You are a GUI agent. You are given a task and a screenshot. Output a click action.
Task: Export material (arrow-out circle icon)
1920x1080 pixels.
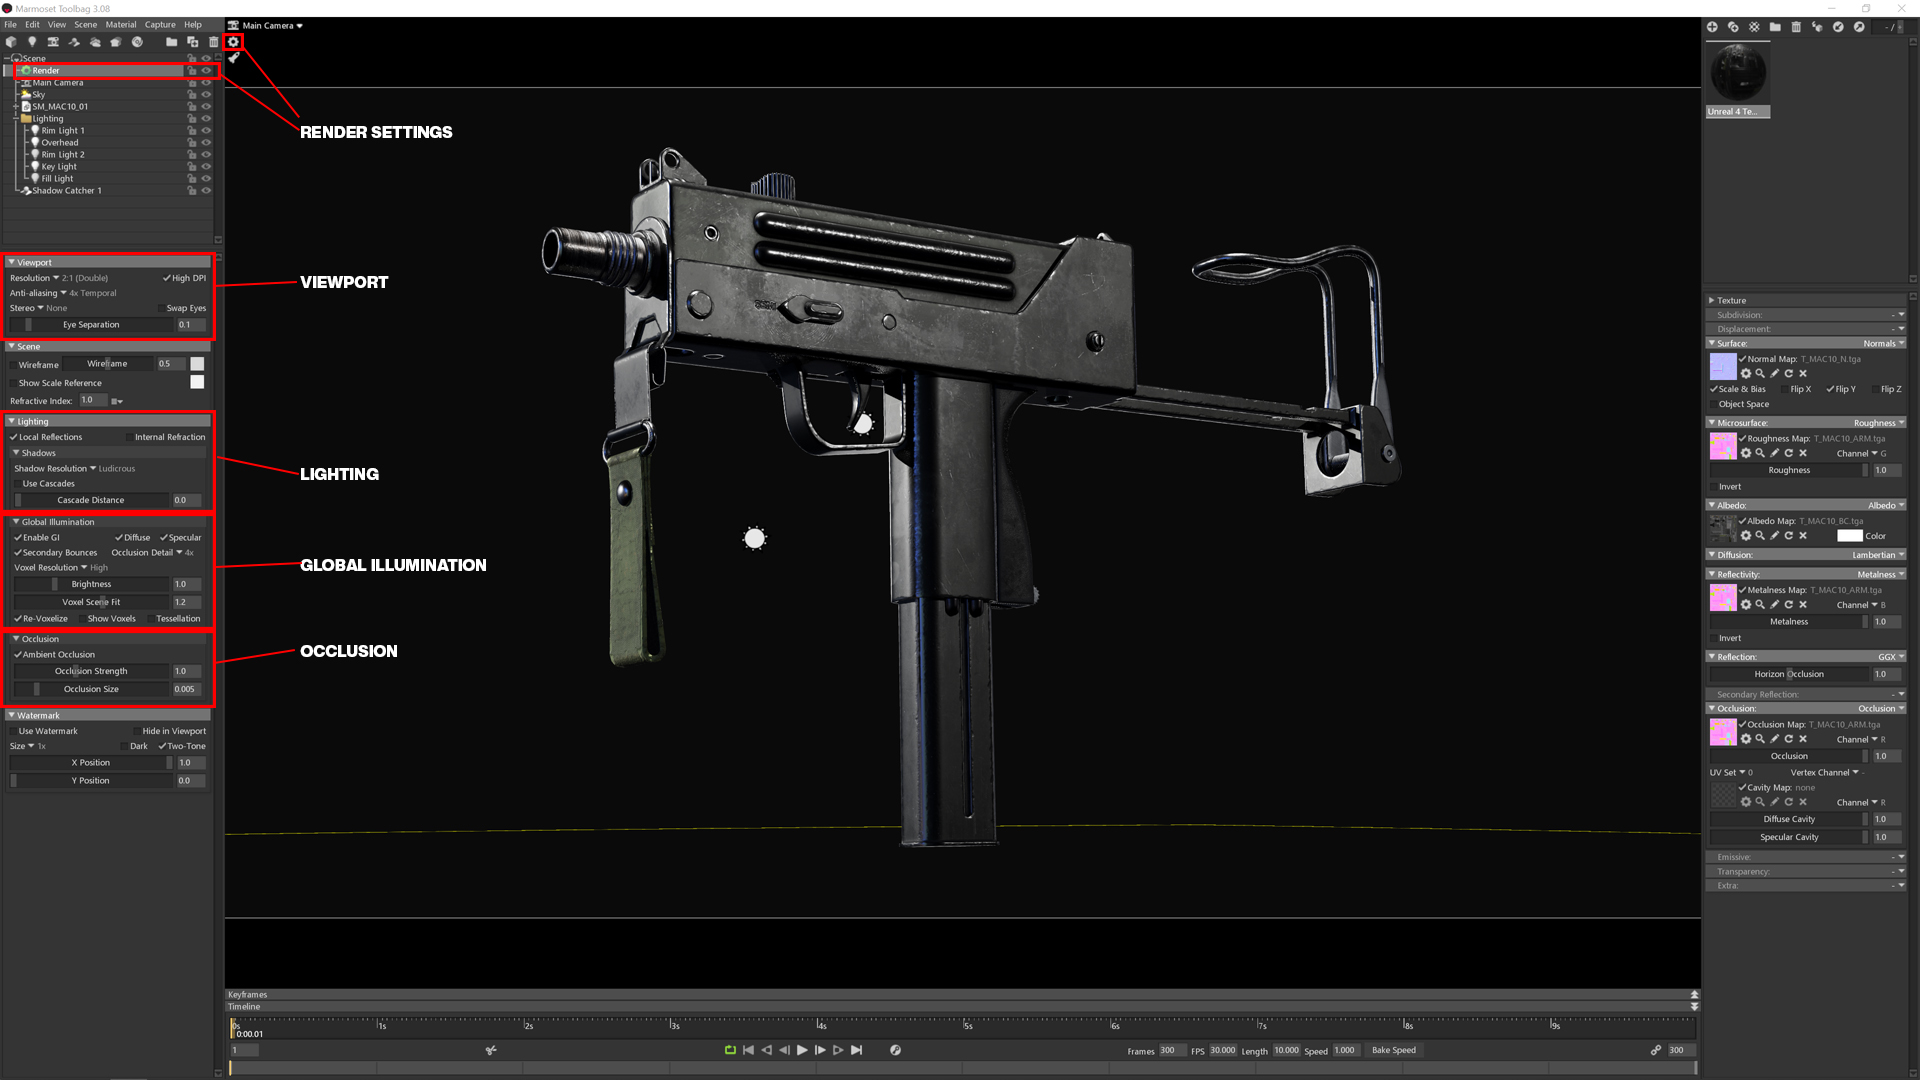pyautogui.click(x=1859, y=27)
